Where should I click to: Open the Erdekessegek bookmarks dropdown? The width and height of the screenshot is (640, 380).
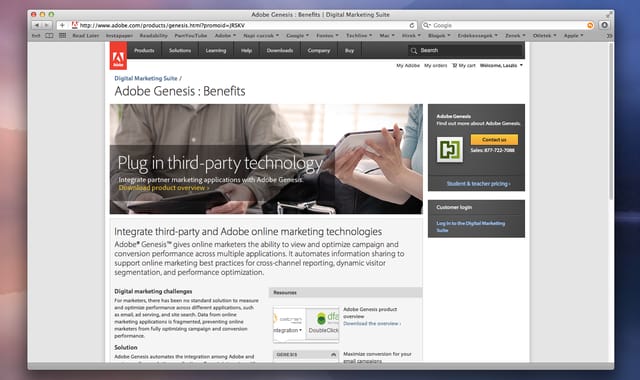[478, 36]
